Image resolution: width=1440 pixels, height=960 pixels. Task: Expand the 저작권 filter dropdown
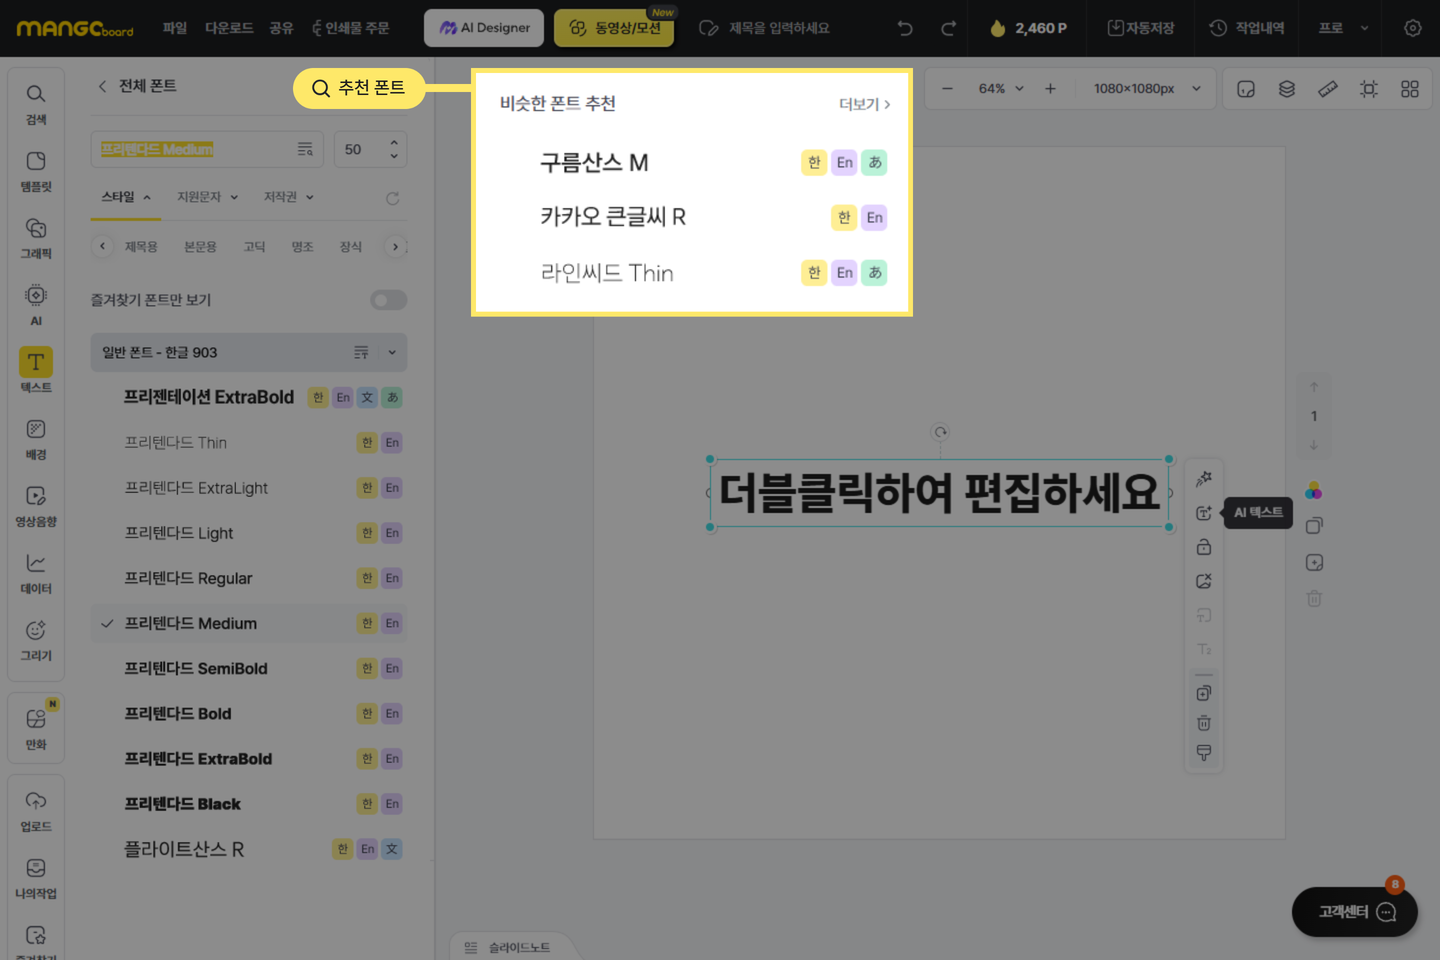point(289,197)
